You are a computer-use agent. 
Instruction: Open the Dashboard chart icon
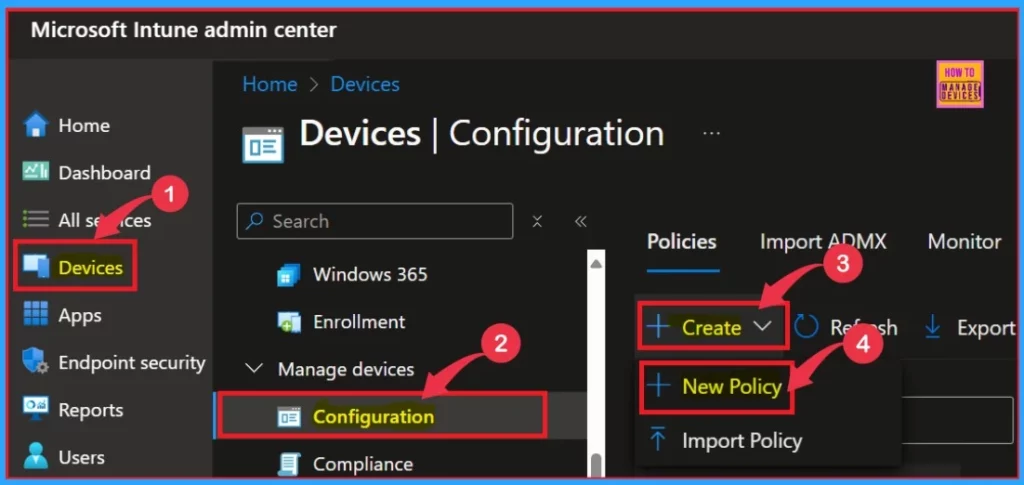point(36,172)
